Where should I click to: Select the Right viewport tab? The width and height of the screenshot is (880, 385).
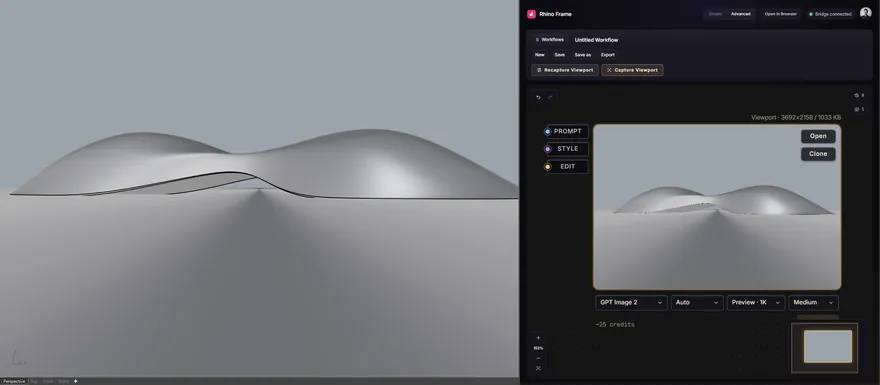63,381
